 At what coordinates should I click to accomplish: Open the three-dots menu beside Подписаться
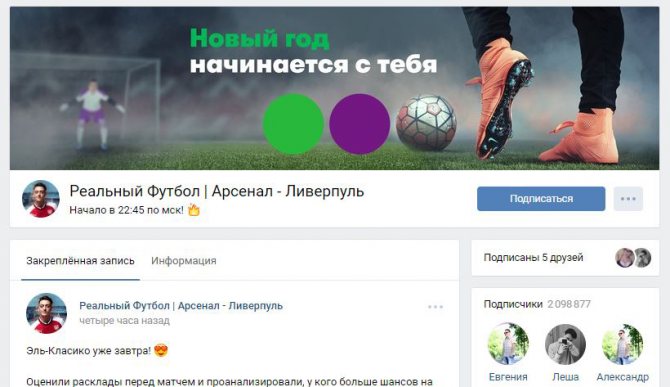click(x=628, y=199)
